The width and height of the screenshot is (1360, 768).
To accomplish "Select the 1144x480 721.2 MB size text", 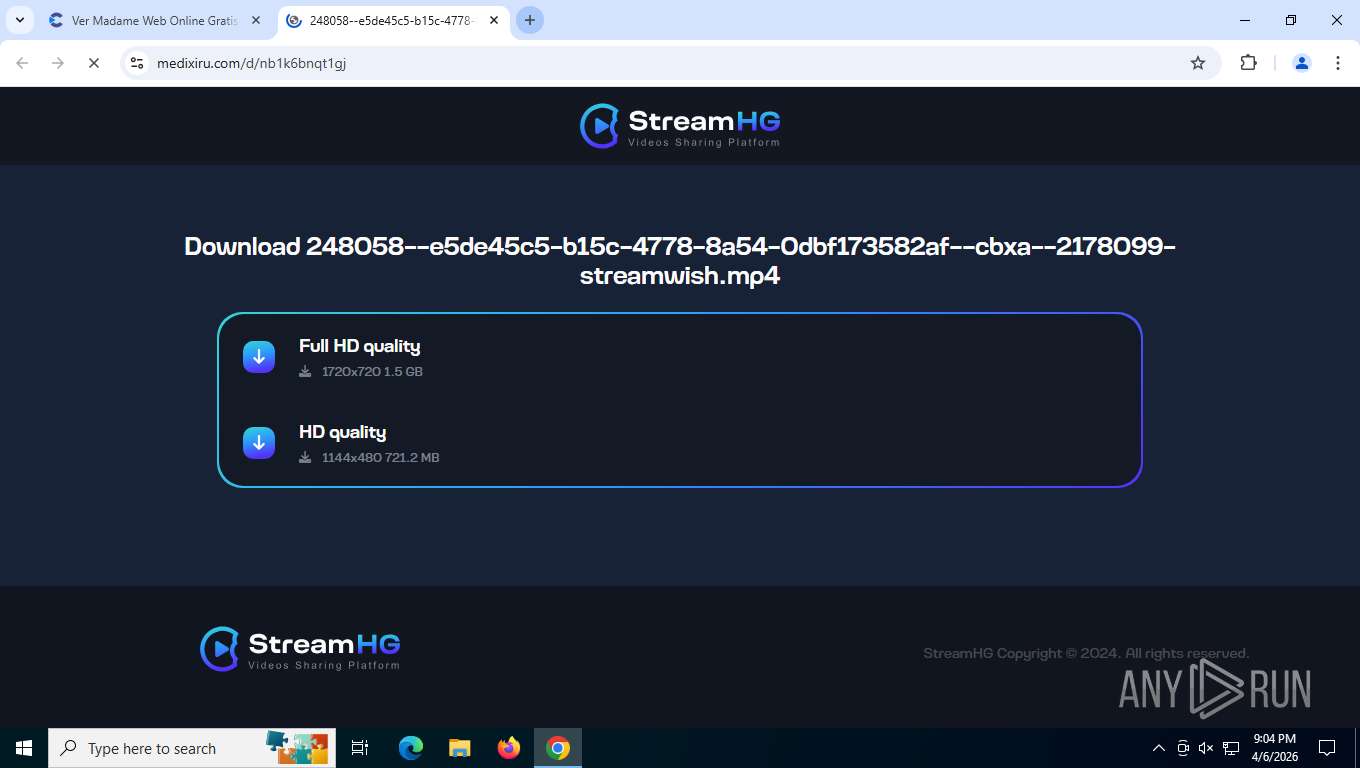I will (380, 458).
